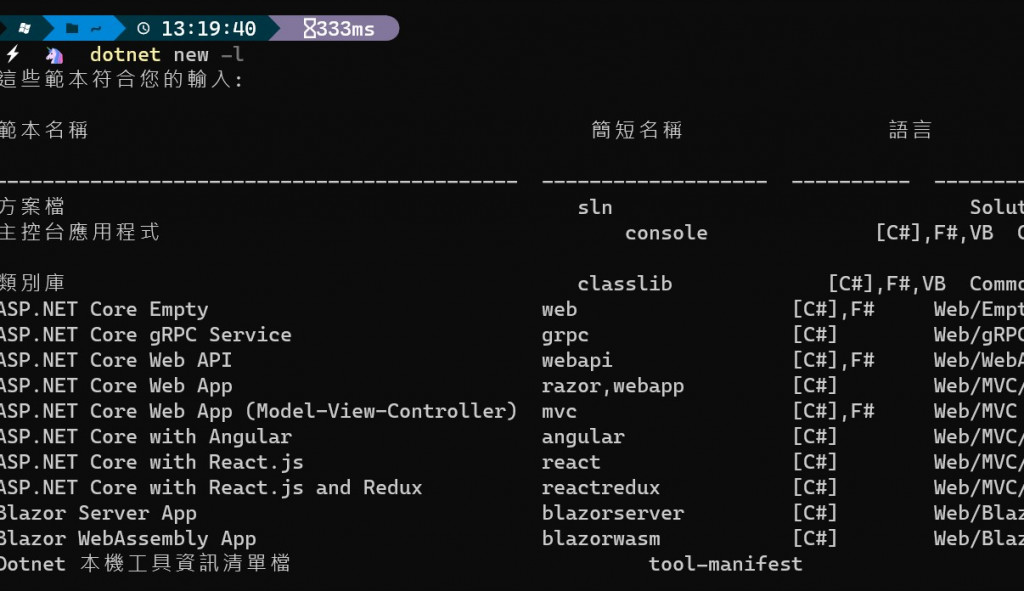Click the 'tool-manifest' short name
The image size is (1024, 591).
coord(726,564)
